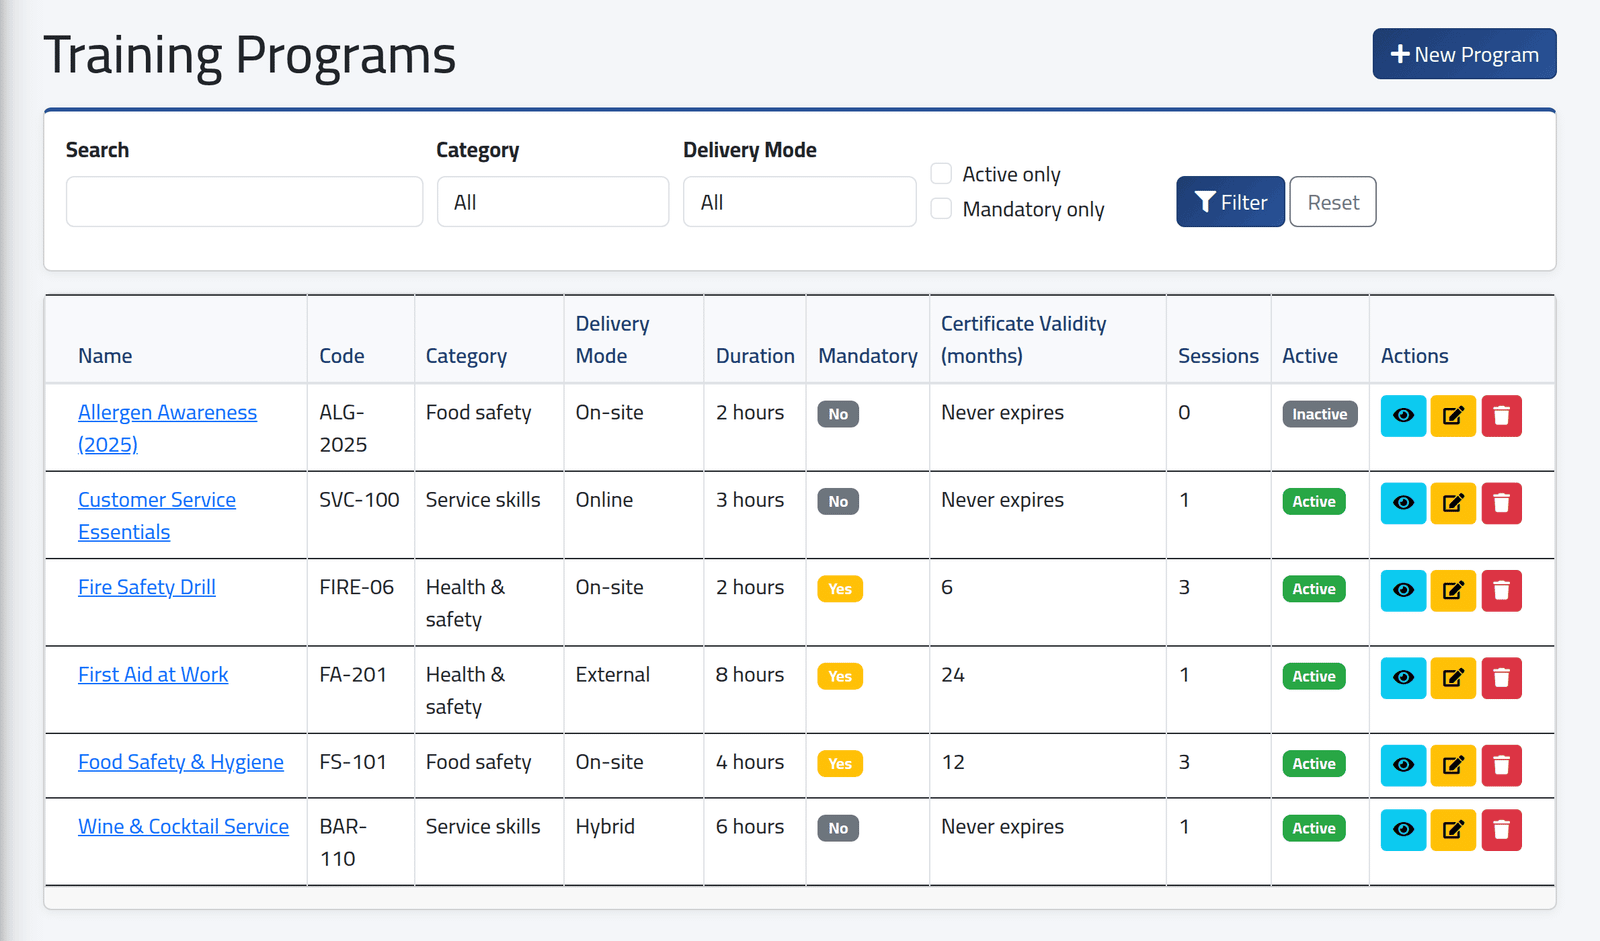Enable the Active only checkbox
This screenshot has height=941, width=1600.
[941, 174]
